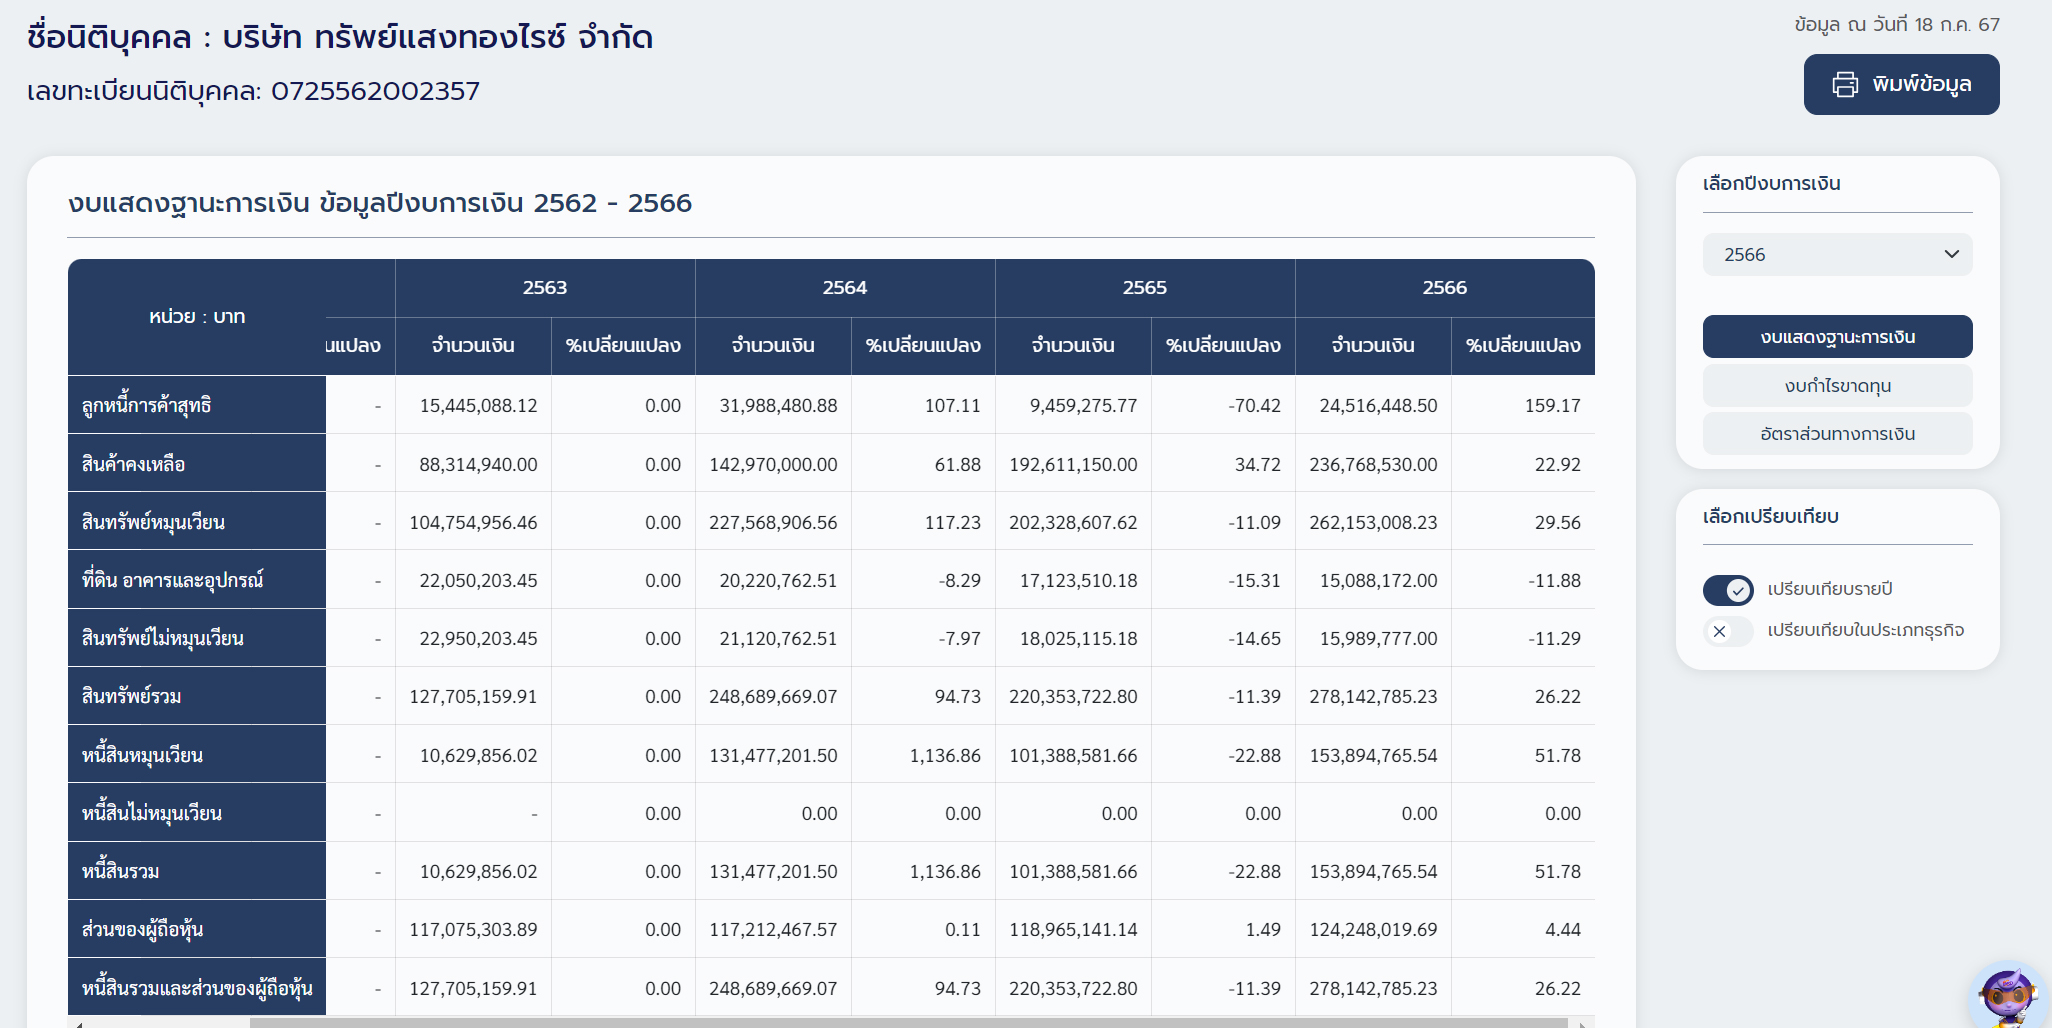Click right arrow of table scrollbar
This screenshot has width=2052, height=1028.
[1583, 1023]
